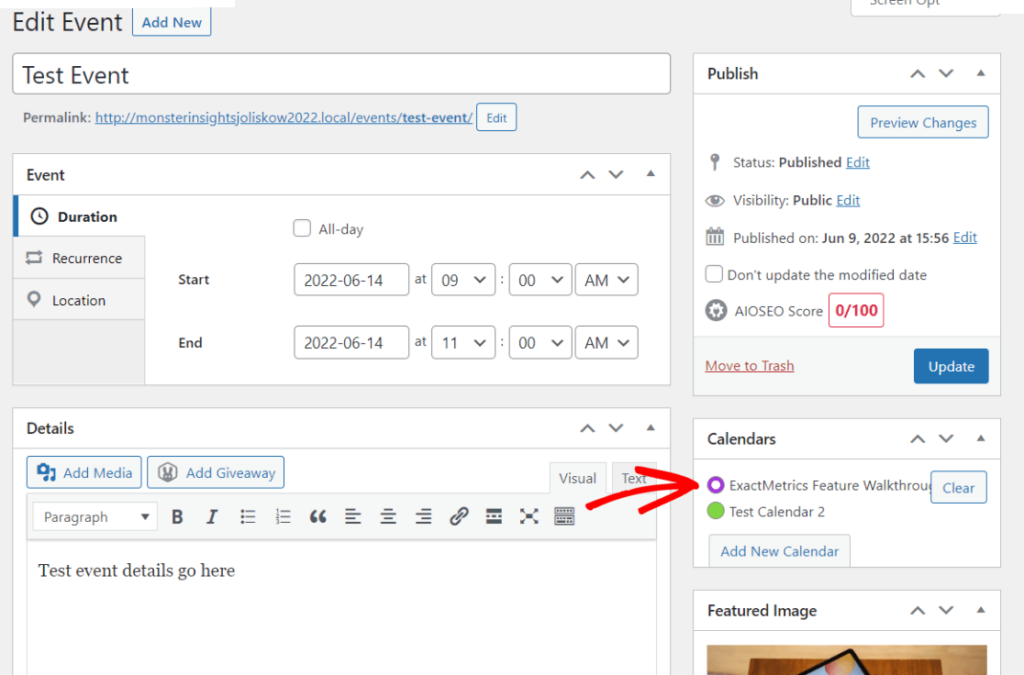Open the start hour dropdown
Image resolution: width=1024 pixels, height=675 pixels.
pos(463,280)
